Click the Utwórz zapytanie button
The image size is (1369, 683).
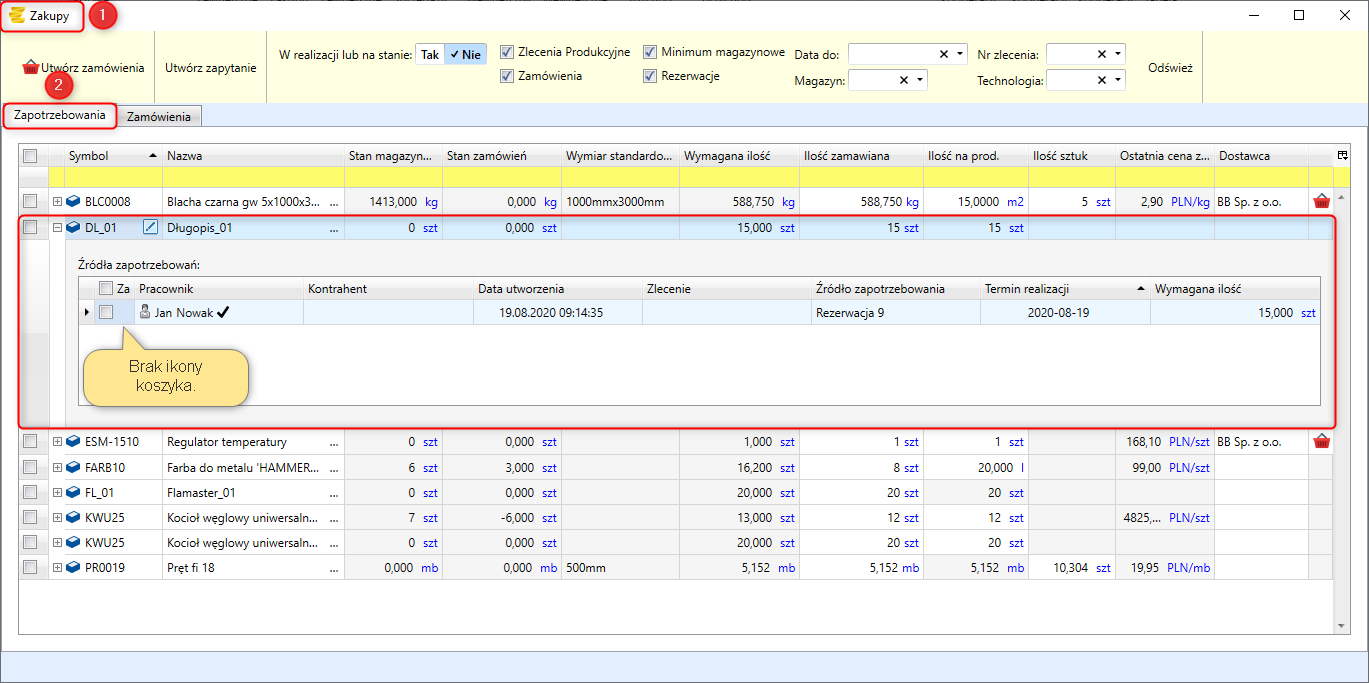click(210, 68)
